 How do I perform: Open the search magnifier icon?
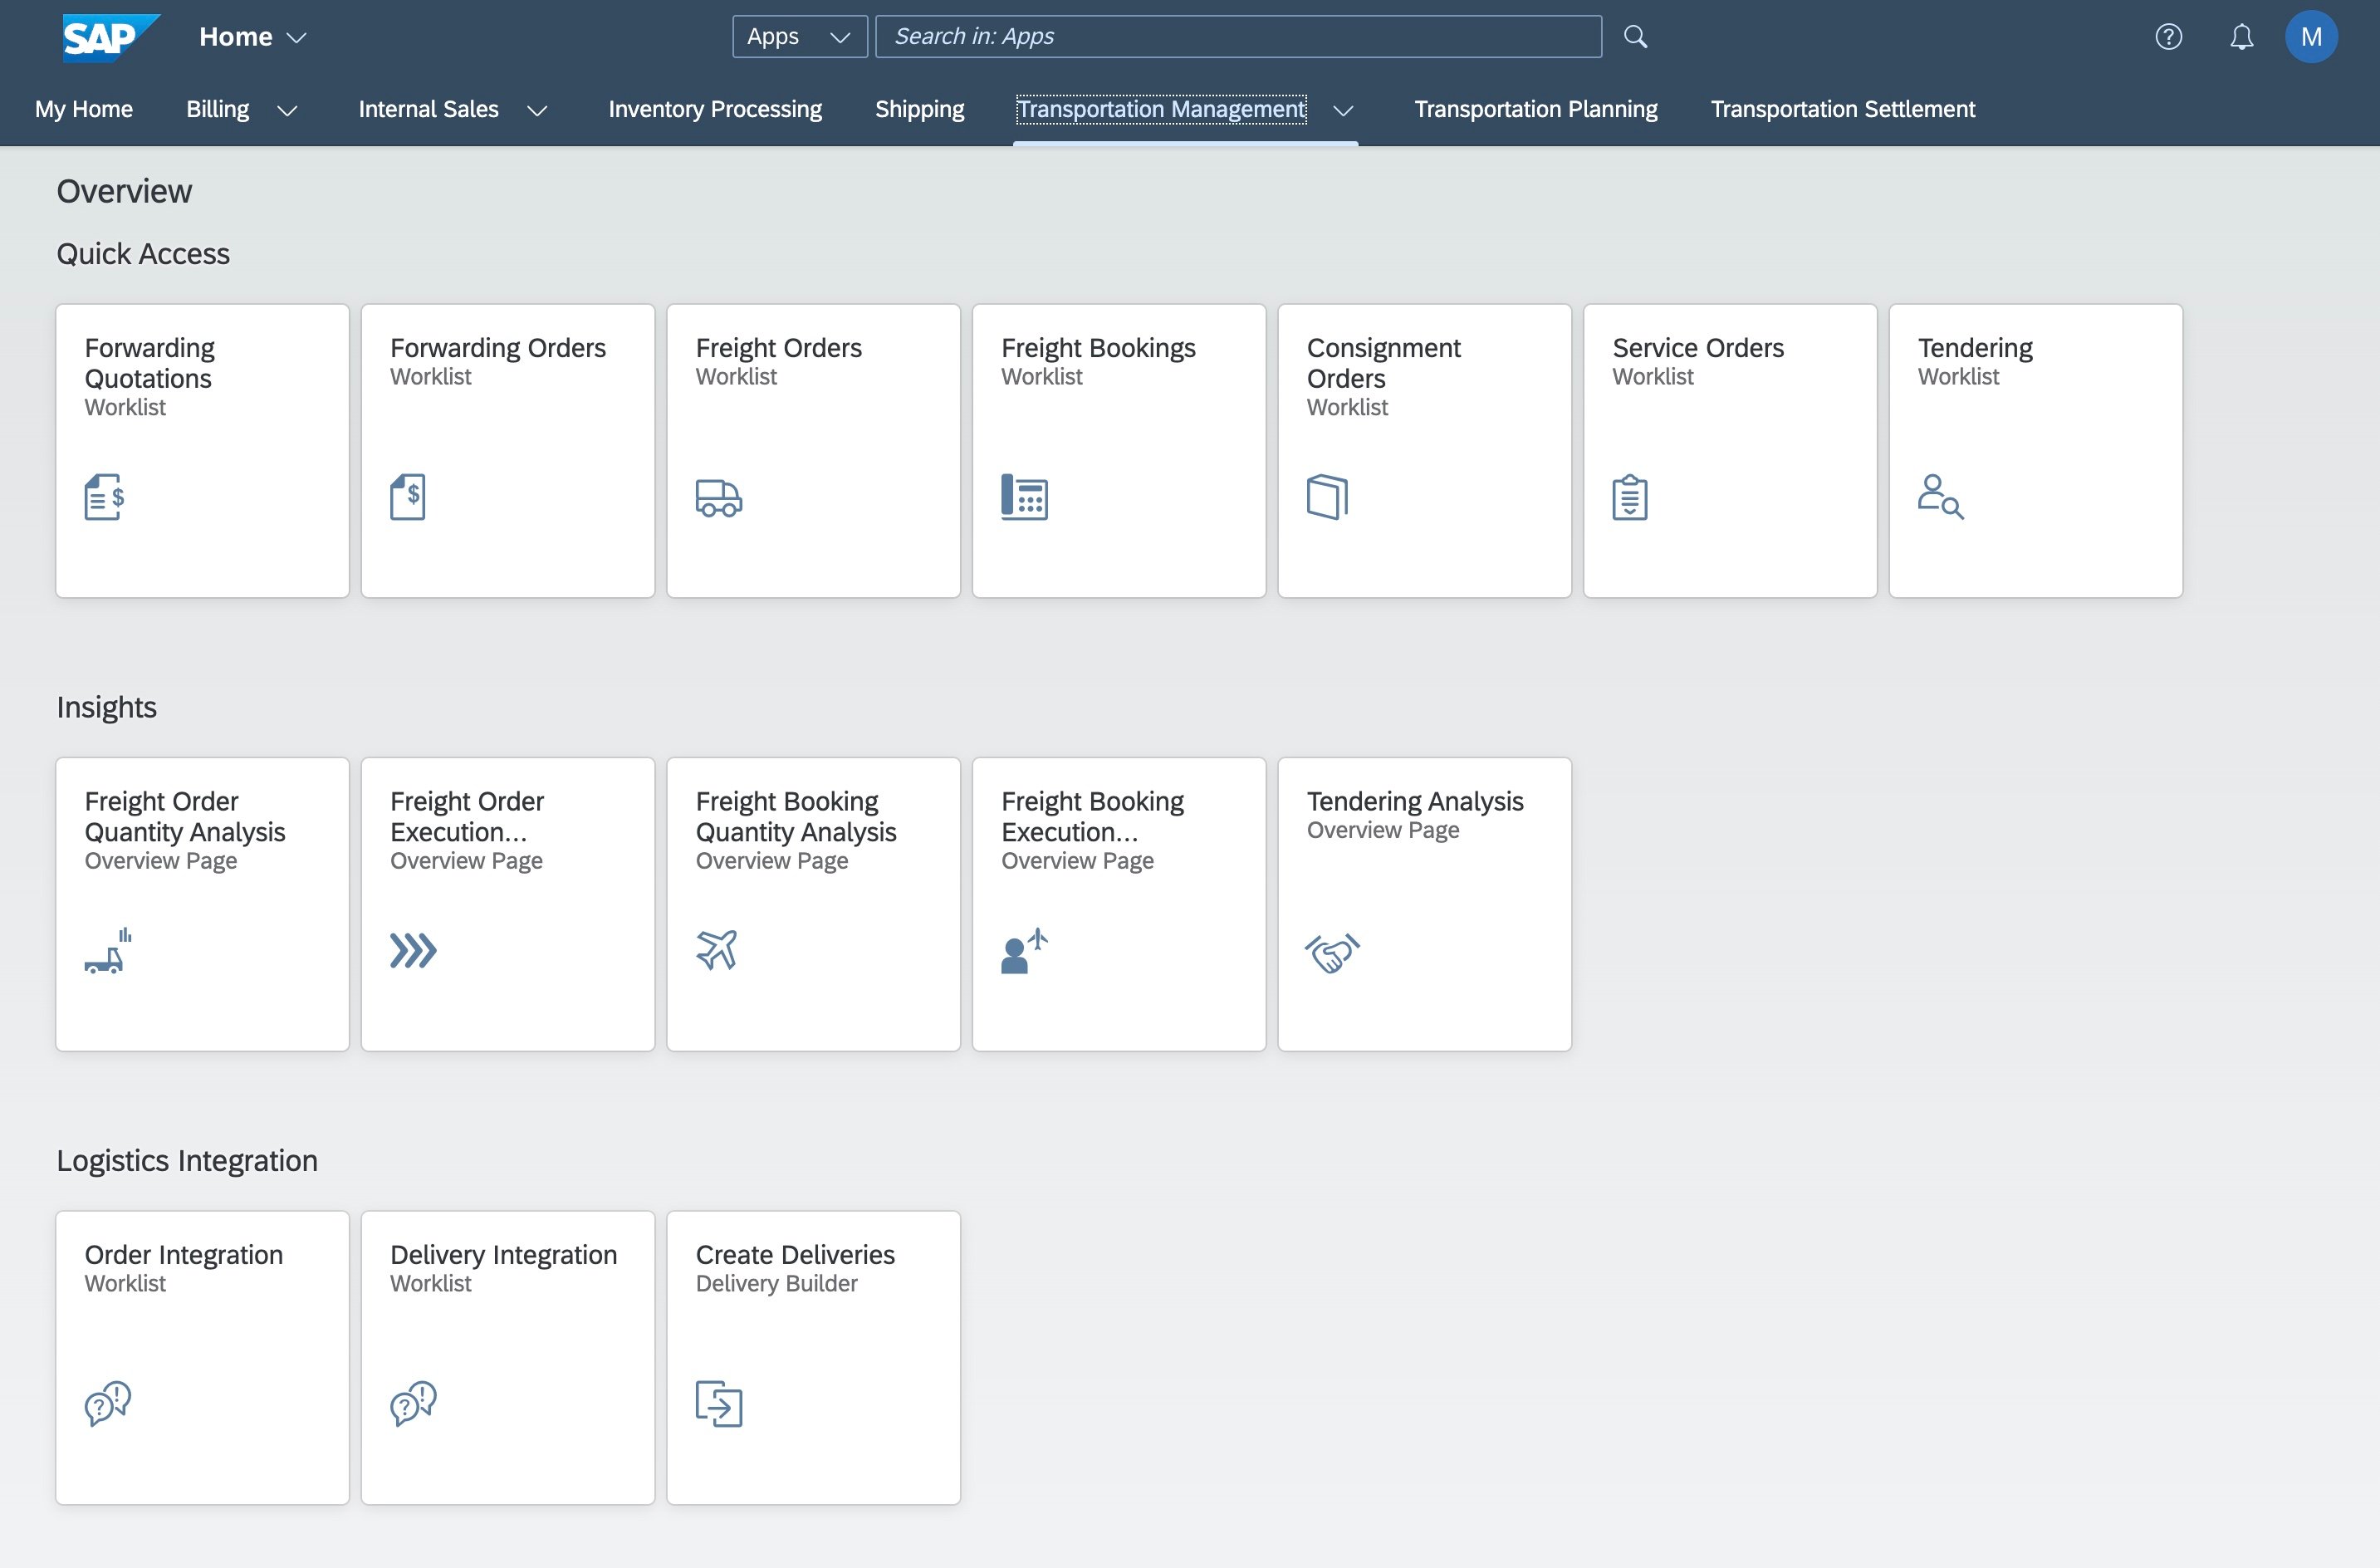click(1636, 36)
